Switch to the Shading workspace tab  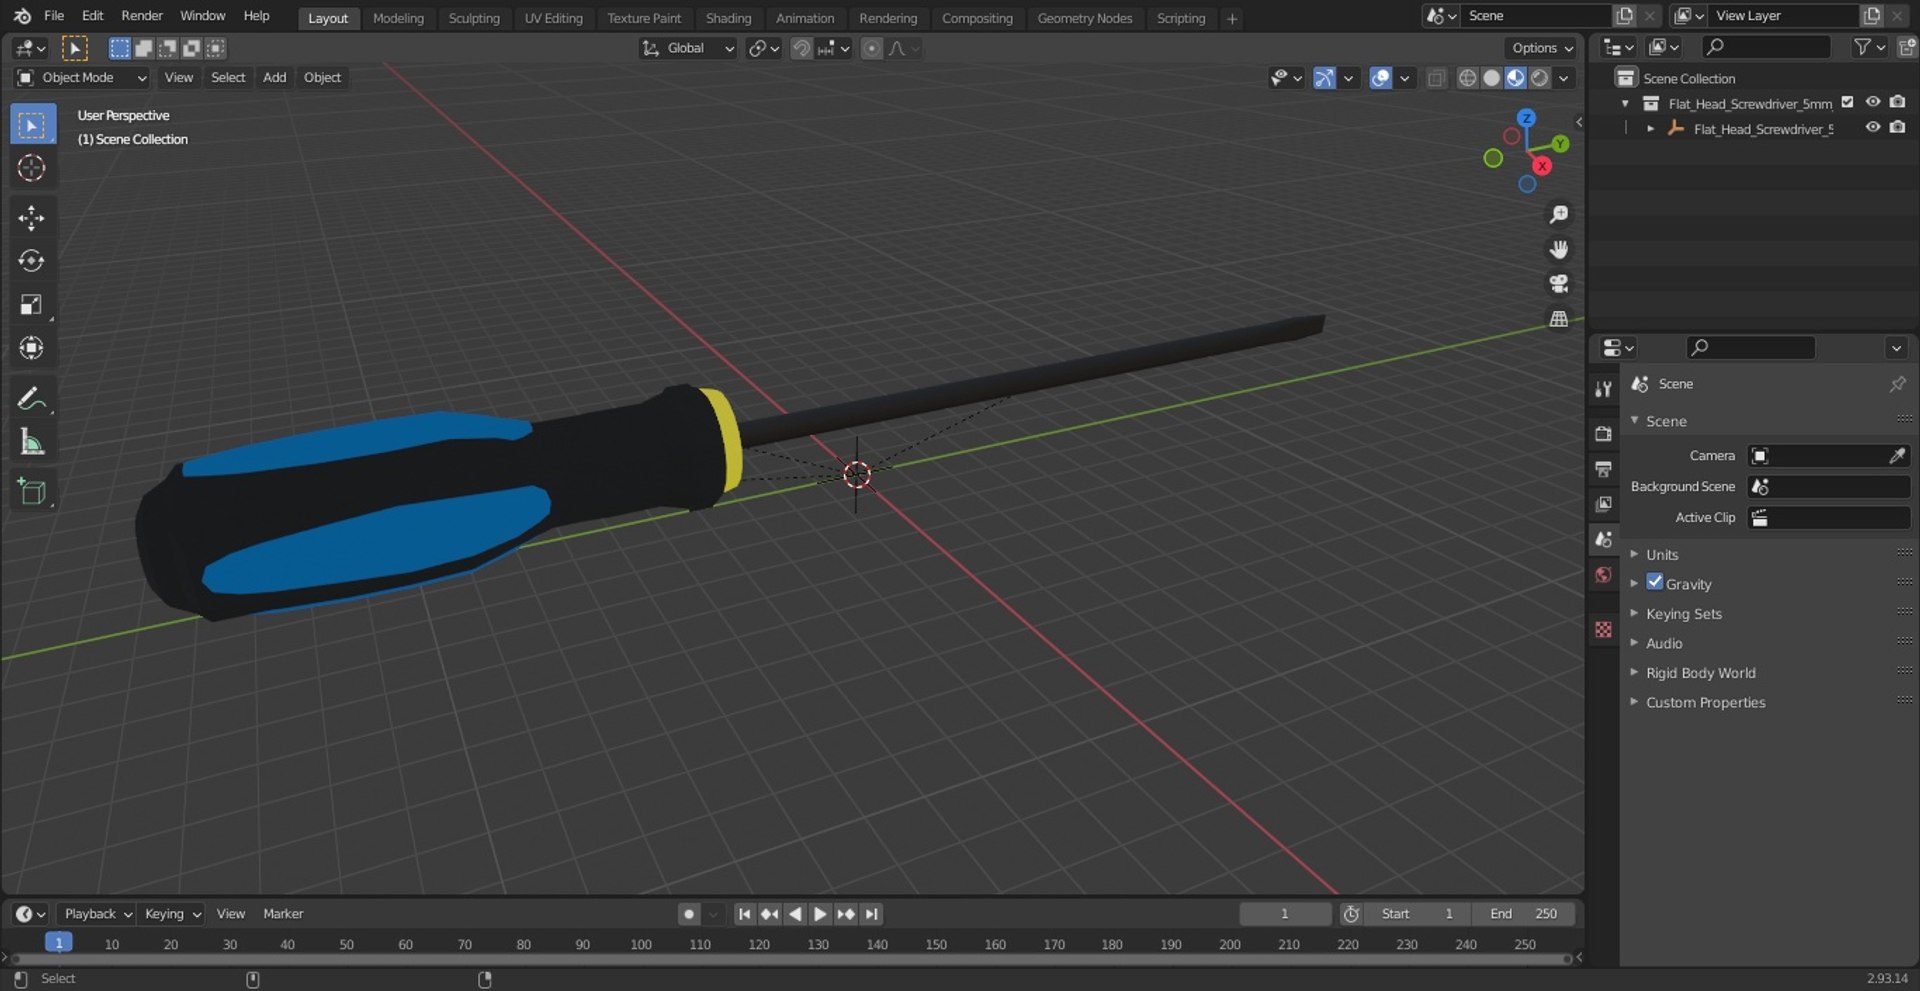(728, 18)
